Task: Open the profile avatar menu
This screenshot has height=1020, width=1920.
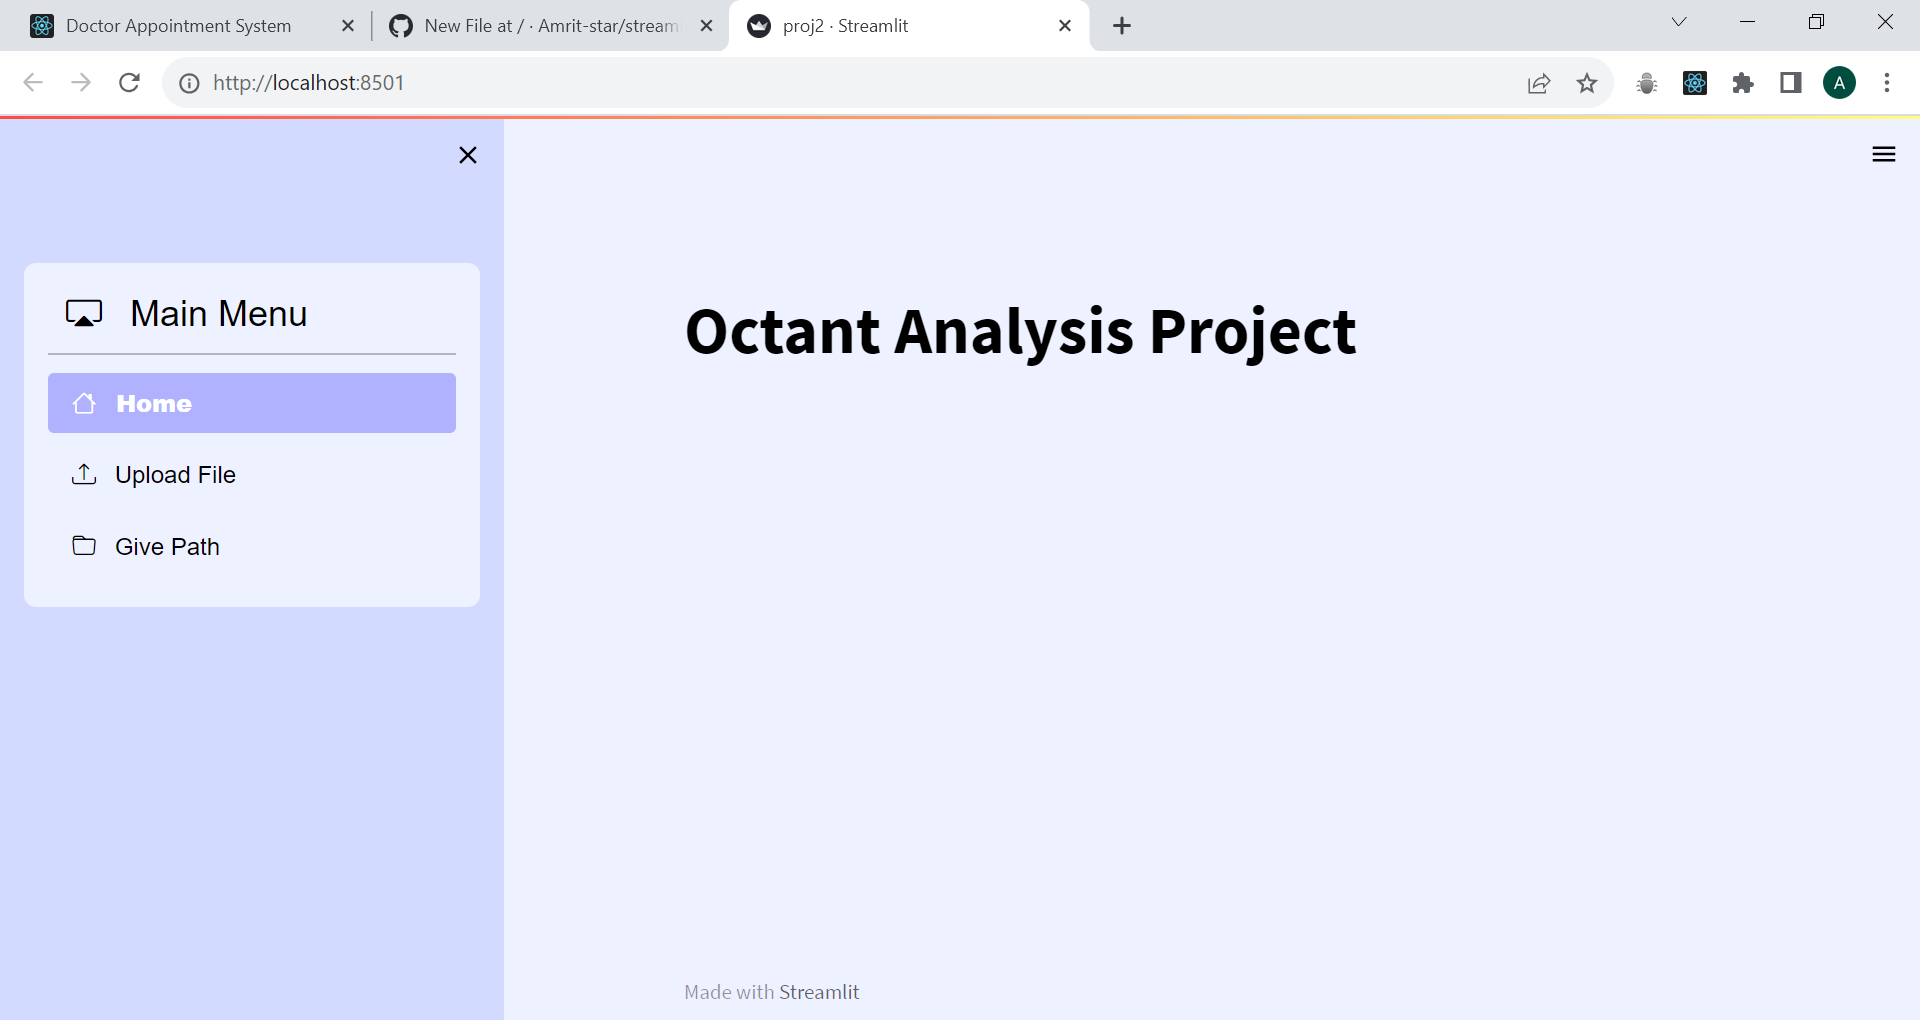Action: pyautogui.click(x=1840, y=83)
